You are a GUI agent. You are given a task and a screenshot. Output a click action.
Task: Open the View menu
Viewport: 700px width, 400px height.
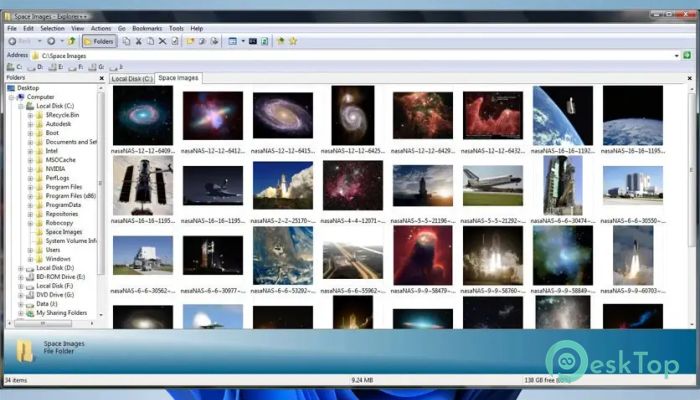tap(78, 28)
